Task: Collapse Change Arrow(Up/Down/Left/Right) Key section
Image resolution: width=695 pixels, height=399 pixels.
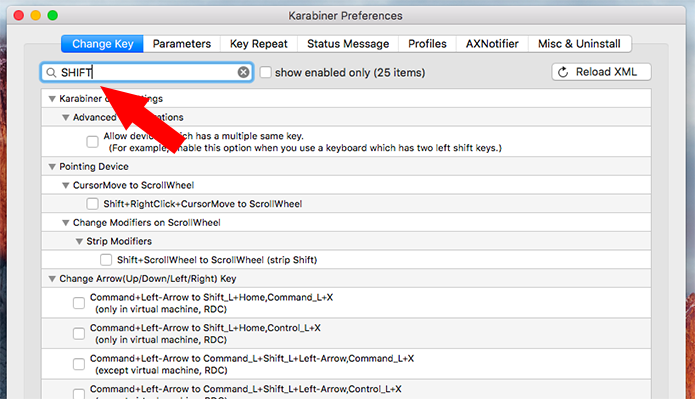Action: [52, 279]
